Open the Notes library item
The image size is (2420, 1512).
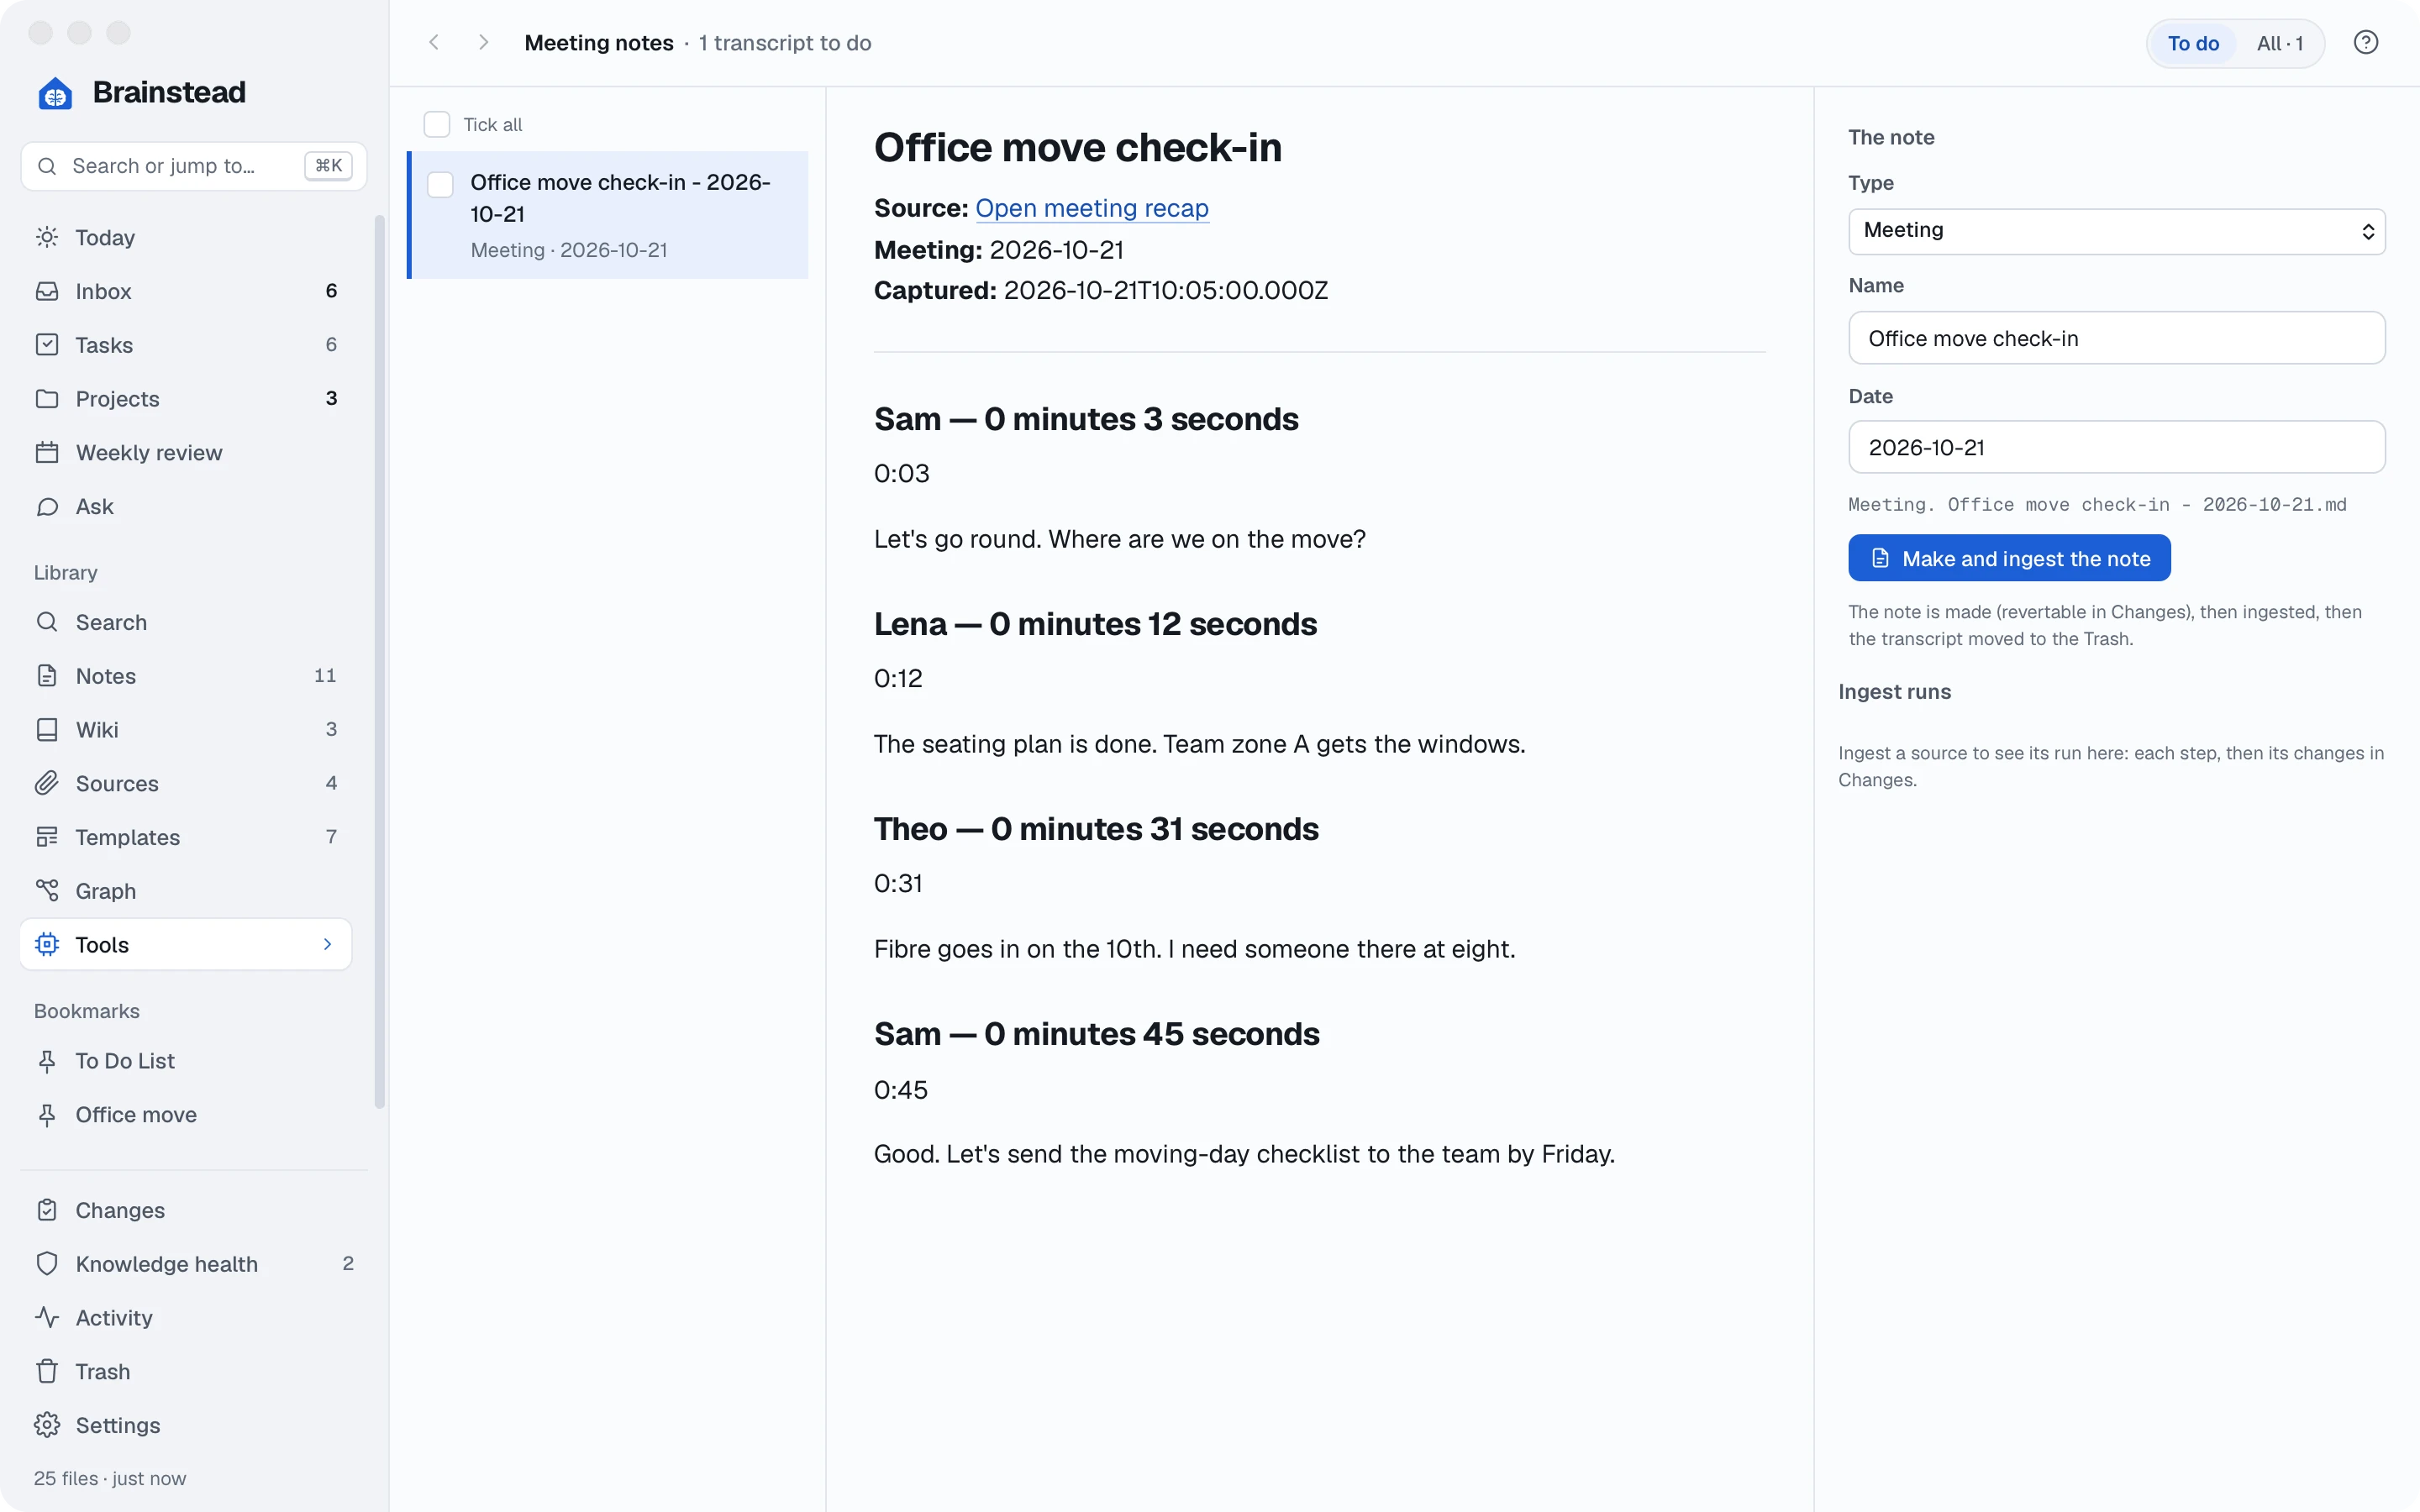coord(186,676)
